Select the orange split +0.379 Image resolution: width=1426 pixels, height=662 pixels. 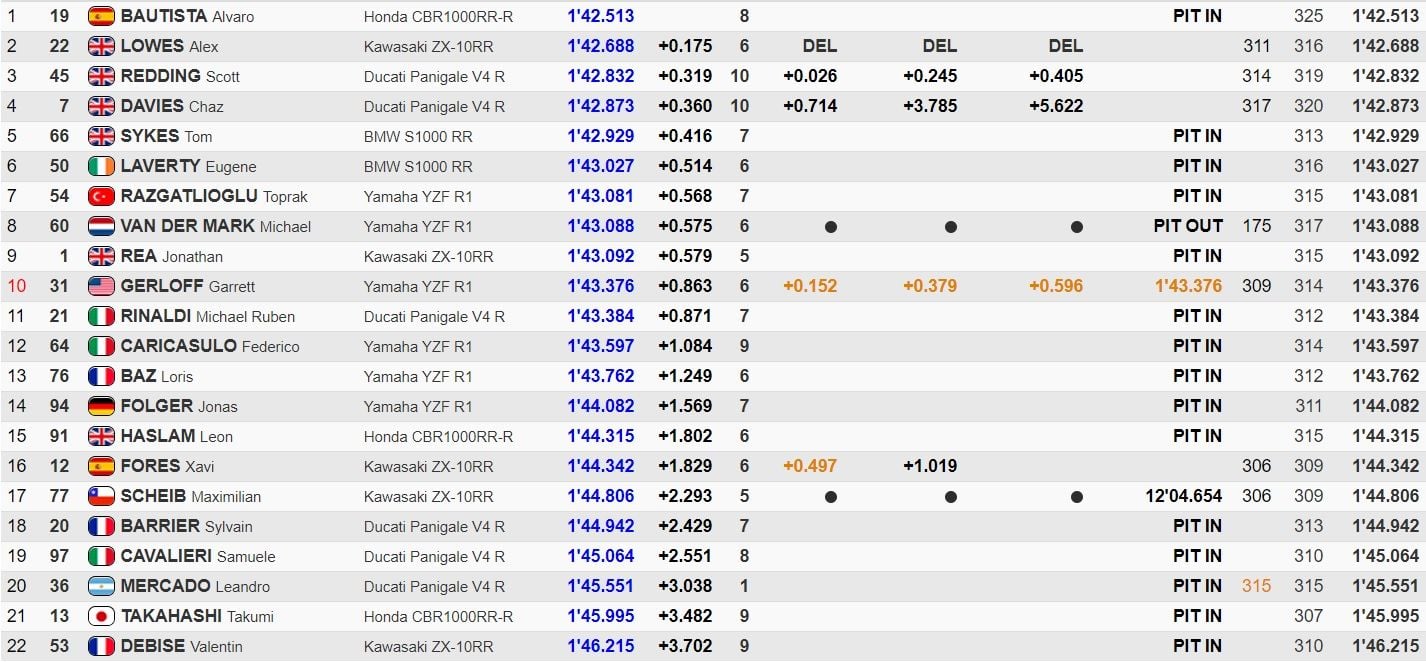tap(930, 286)
